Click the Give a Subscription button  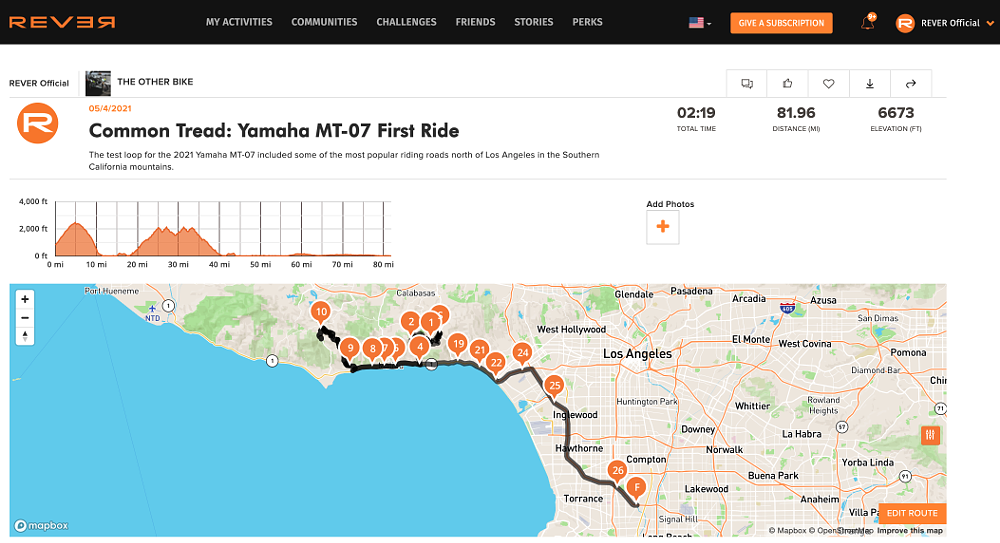(781, 23)
